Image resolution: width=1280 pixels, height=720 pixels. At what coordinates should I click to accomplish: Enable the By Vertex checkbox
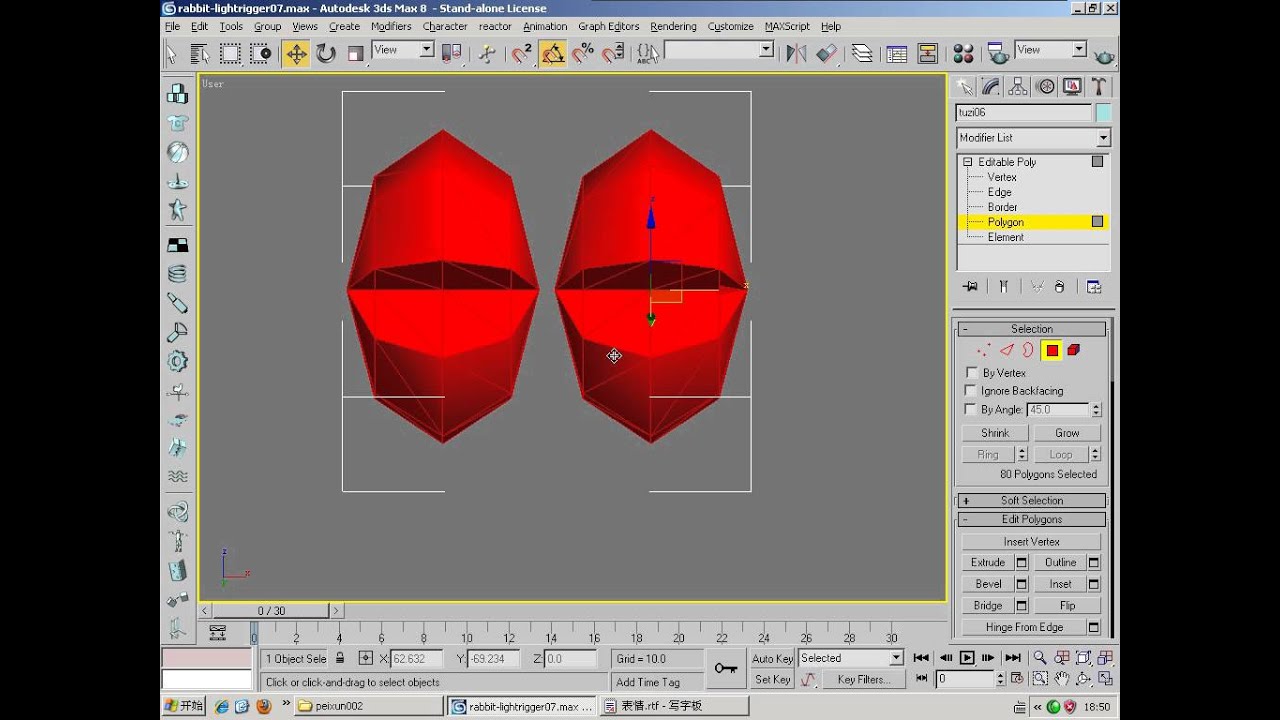[971, 373]
